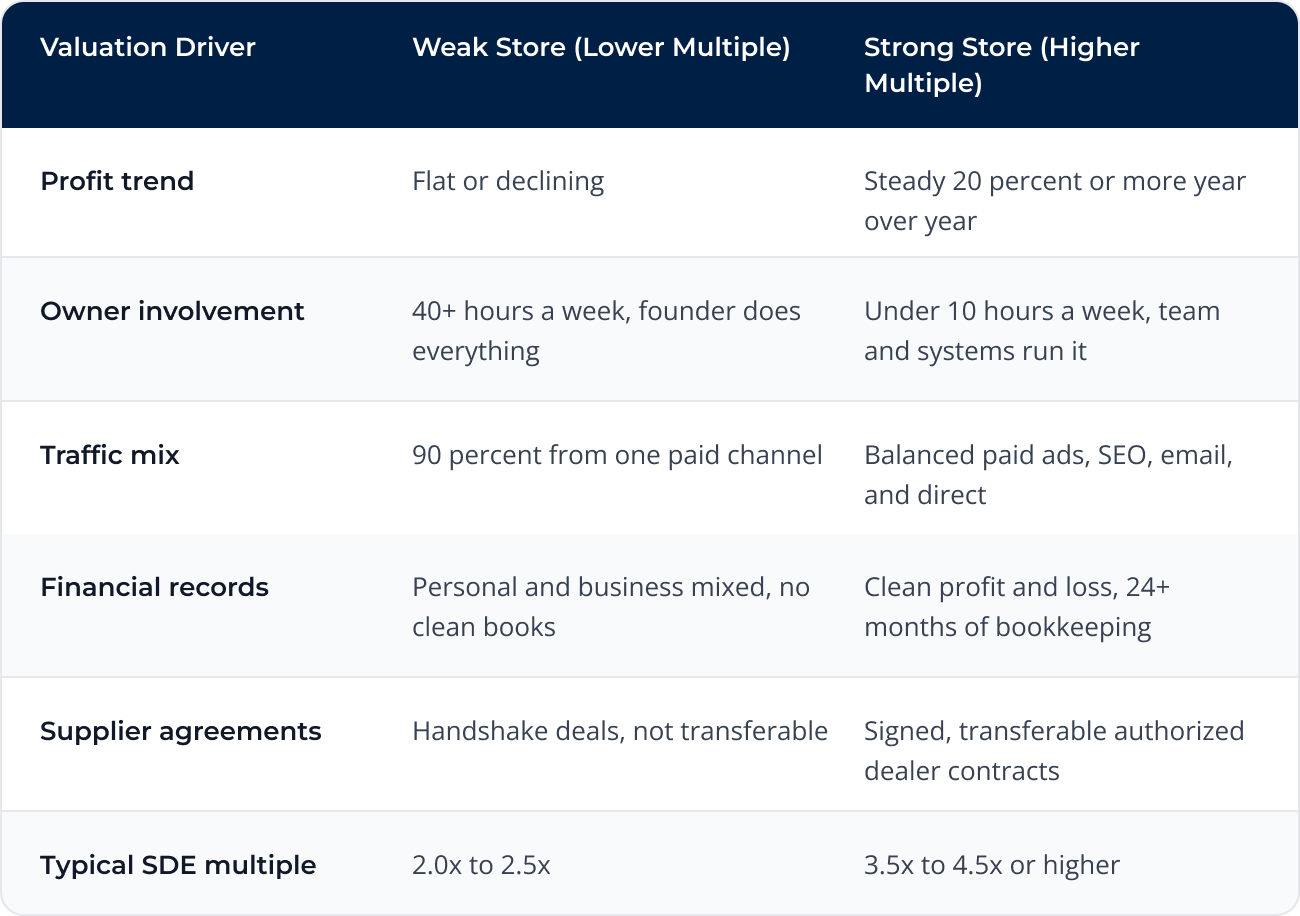
Task: Select the Weak Store (Lower Multiple) header
Action: coord(601,47)
